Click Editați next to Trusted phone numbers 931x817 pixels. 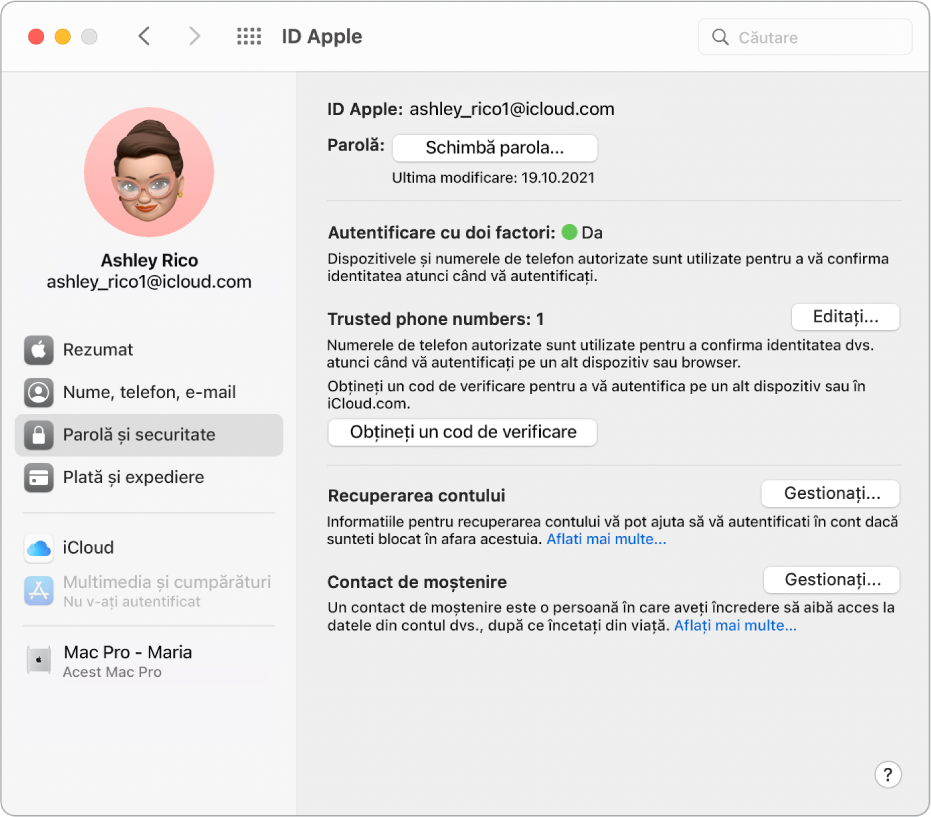pos(845,317)
